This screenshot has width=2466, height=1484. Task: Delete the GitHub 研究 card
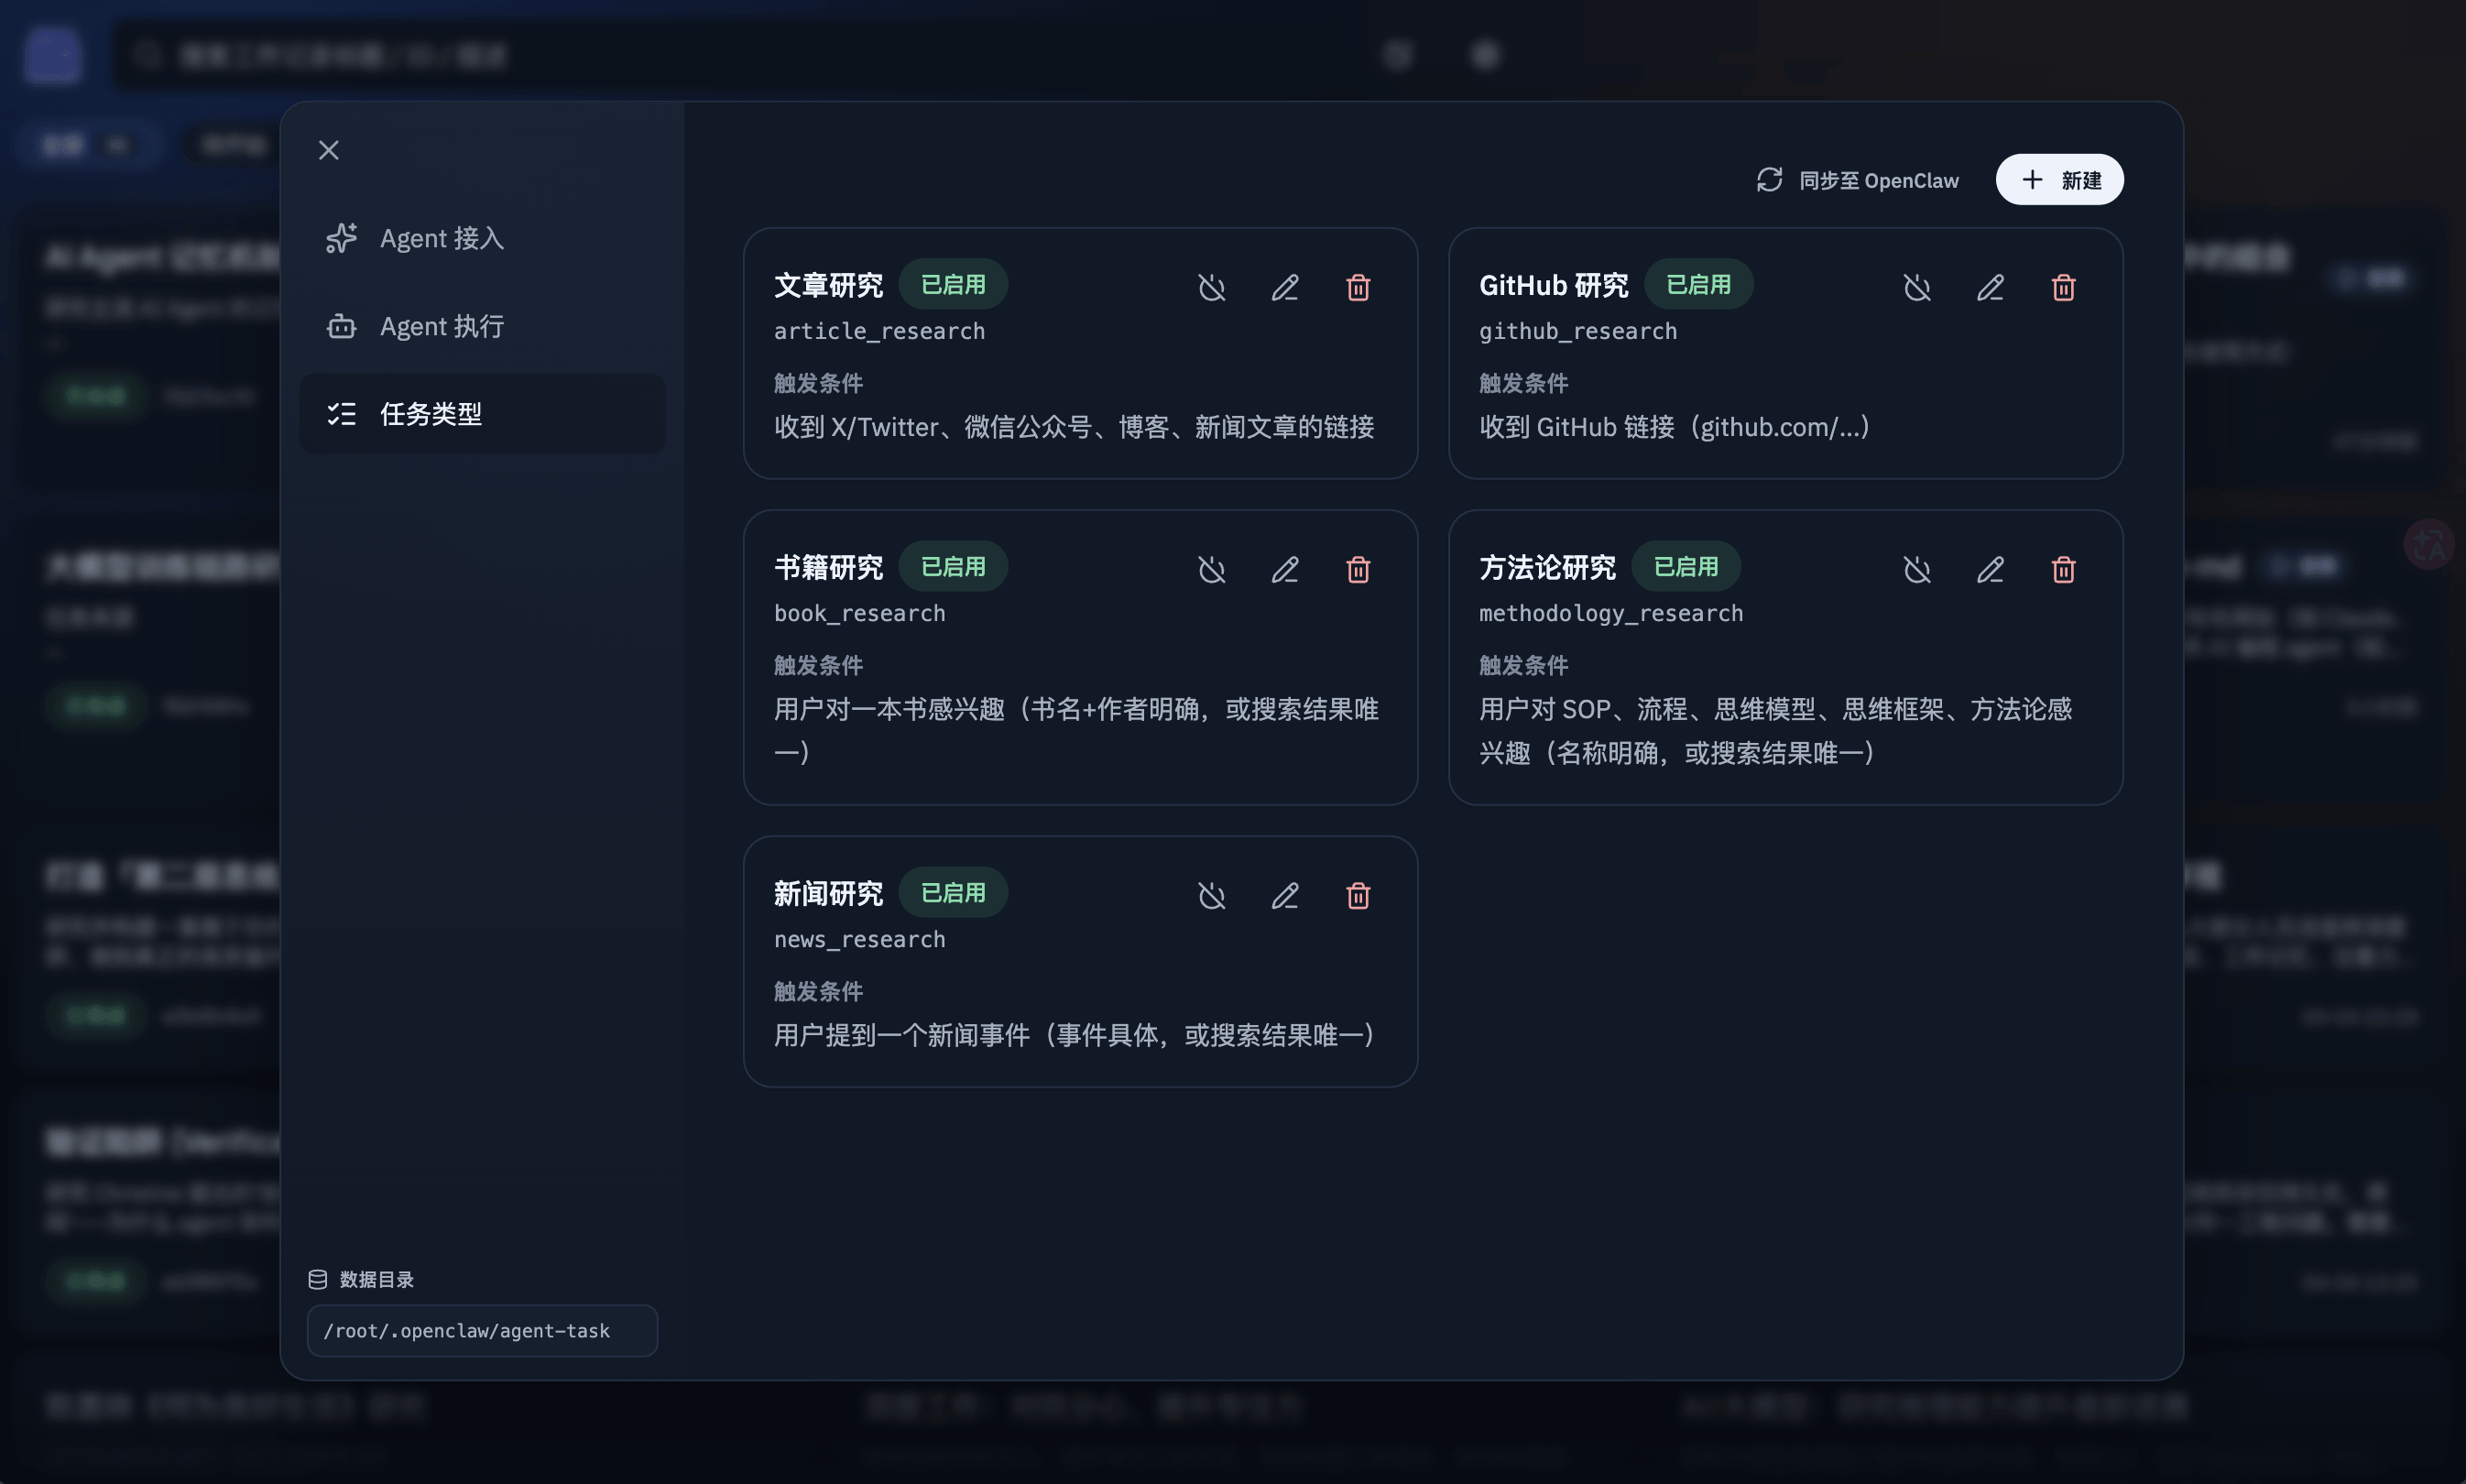tap(2063, 288)
